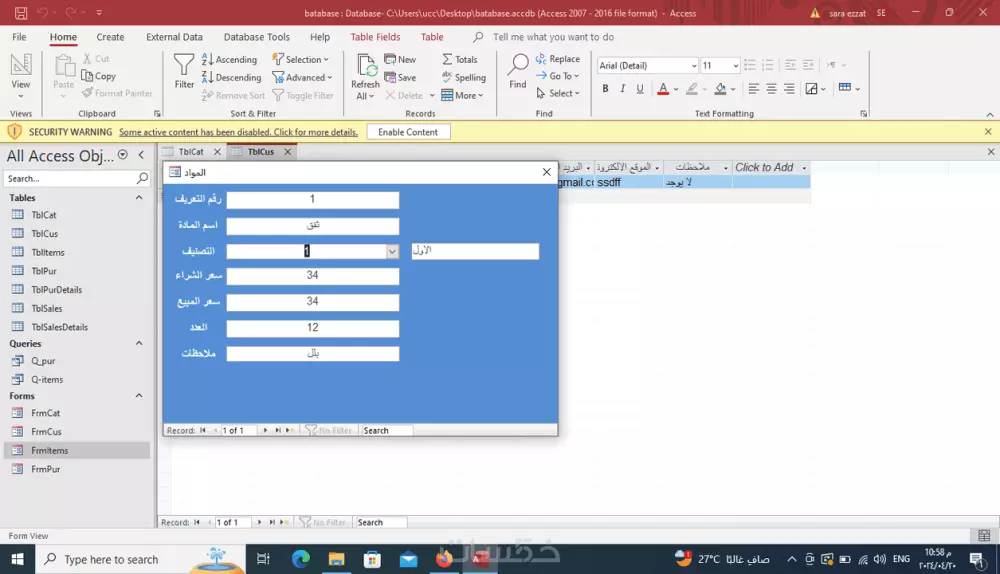Open the font color picker arrow
Screen dimensions: 1000x574
pyautogui.click(x=676, y=89)
